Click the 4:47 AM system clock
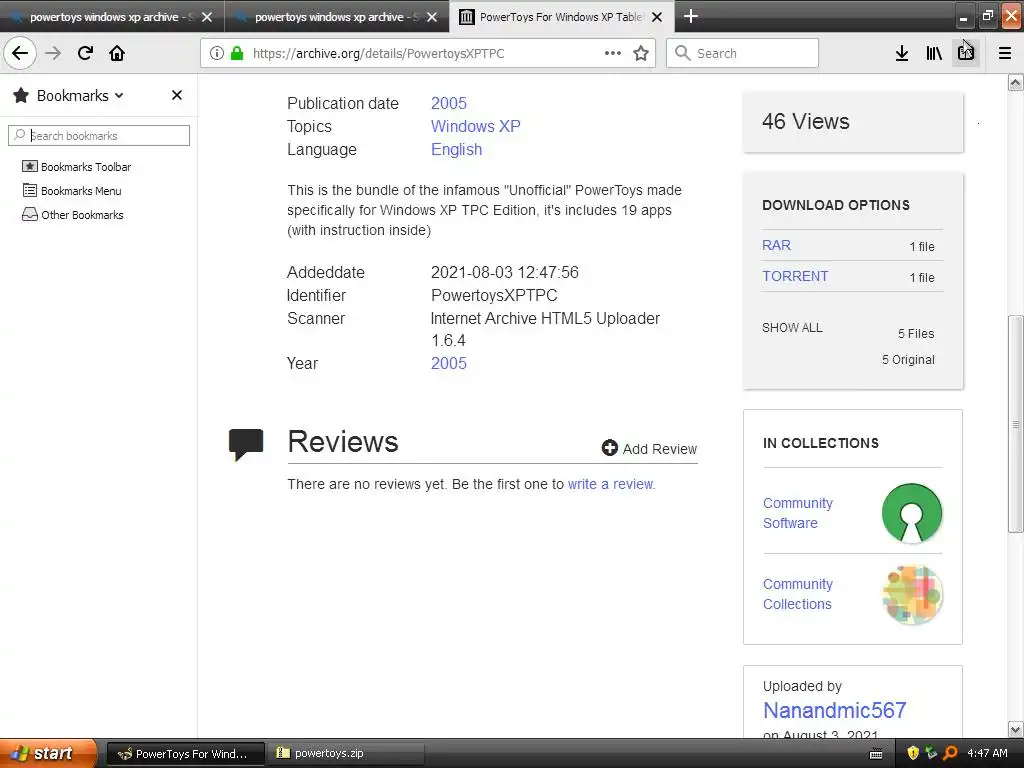1024x768 pixels. [x=987, y=753]
